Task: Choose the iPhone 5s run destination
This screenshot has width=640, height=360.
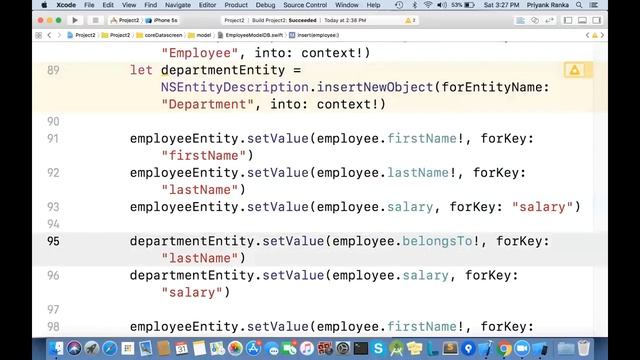Action: pyautogui.click(x=162, y=20)
